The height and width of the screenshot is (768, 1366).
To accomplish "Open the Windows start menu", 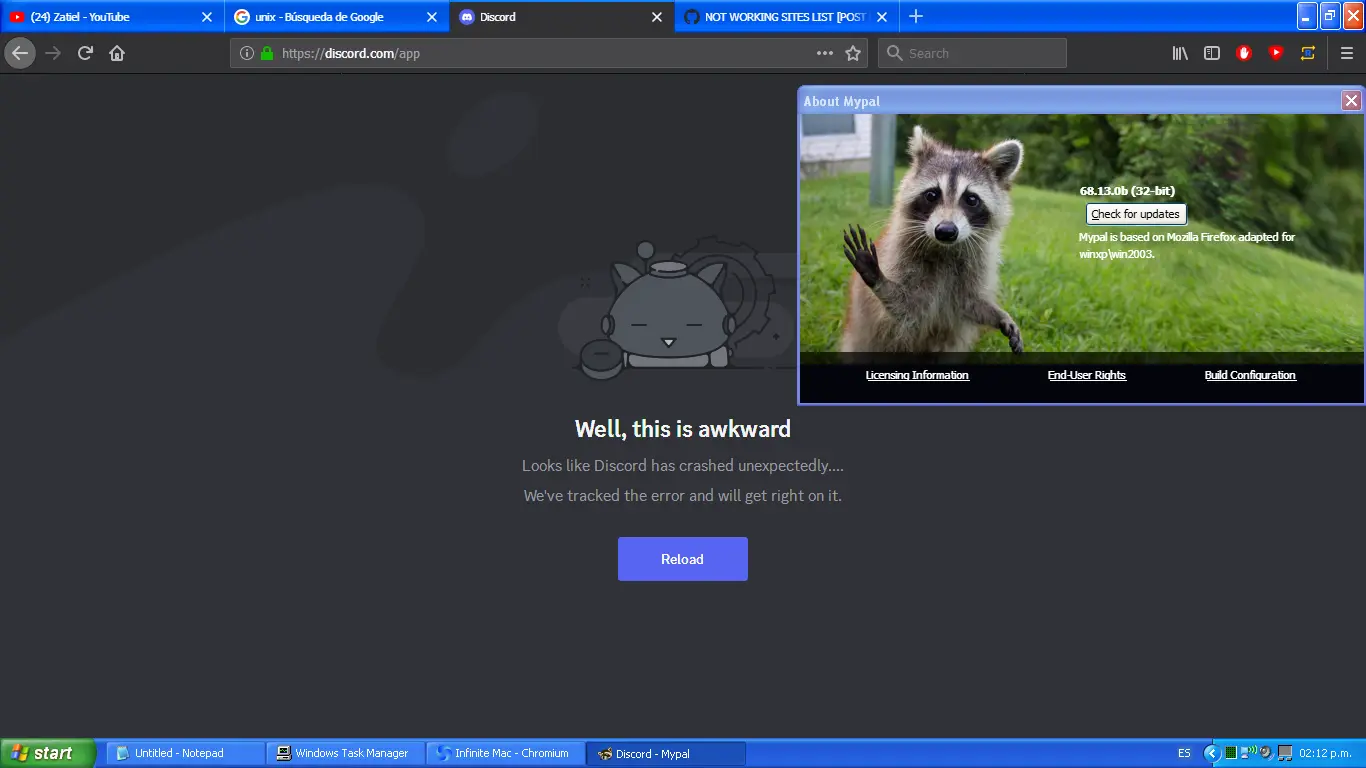I will [x=47, y=753].
